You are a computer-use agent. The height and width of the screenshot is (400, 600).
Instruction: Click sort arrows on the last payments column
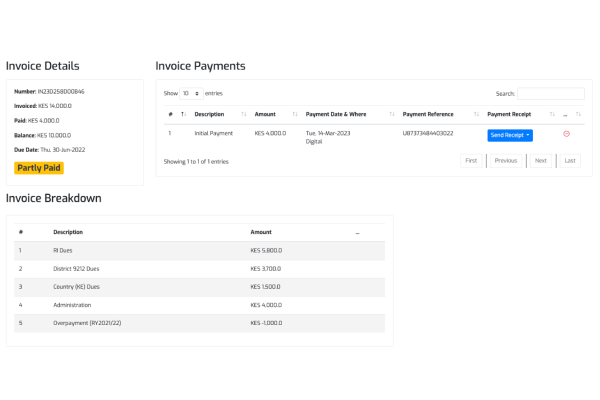(578, 114)
